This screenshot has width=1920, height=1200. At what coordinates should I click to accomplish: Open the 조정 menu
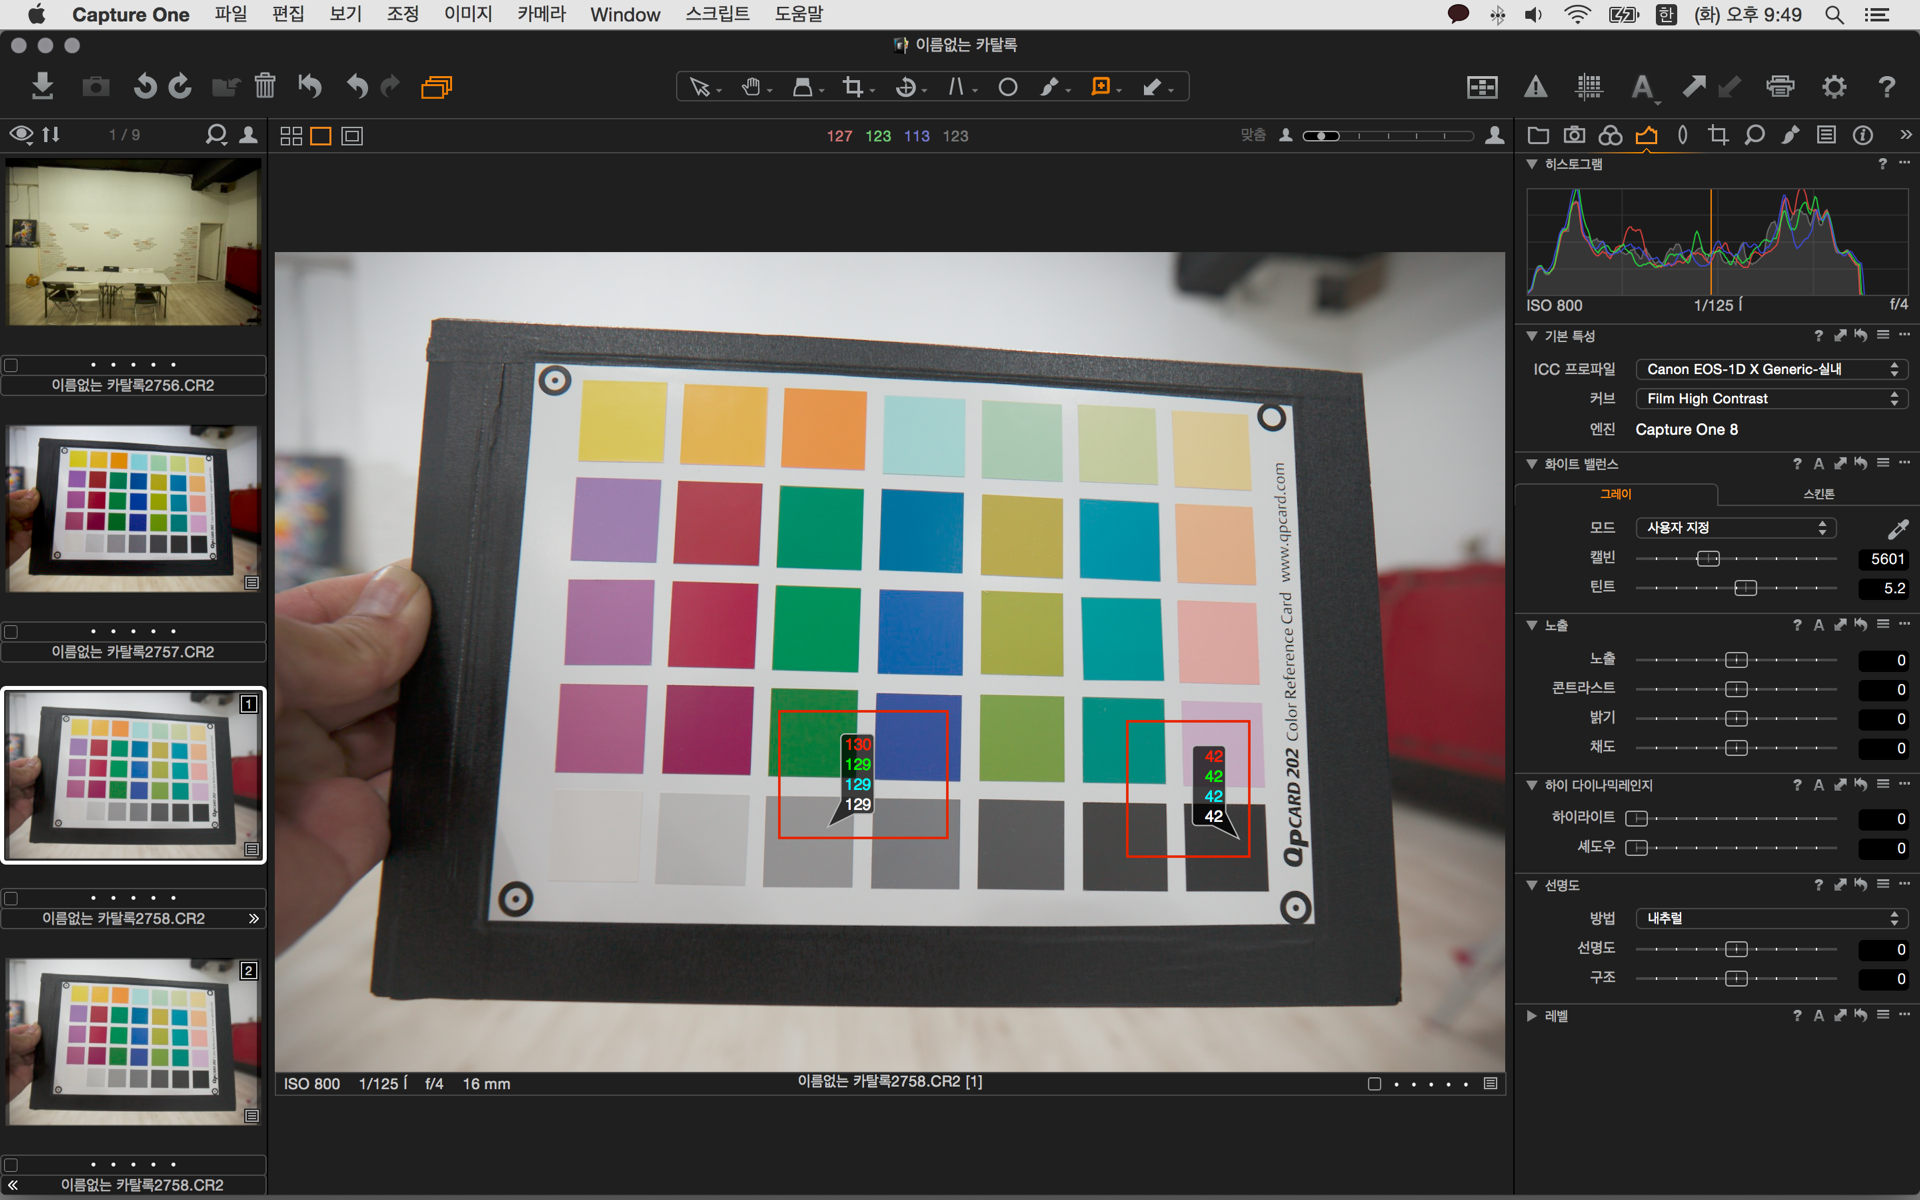pos(402,14)
